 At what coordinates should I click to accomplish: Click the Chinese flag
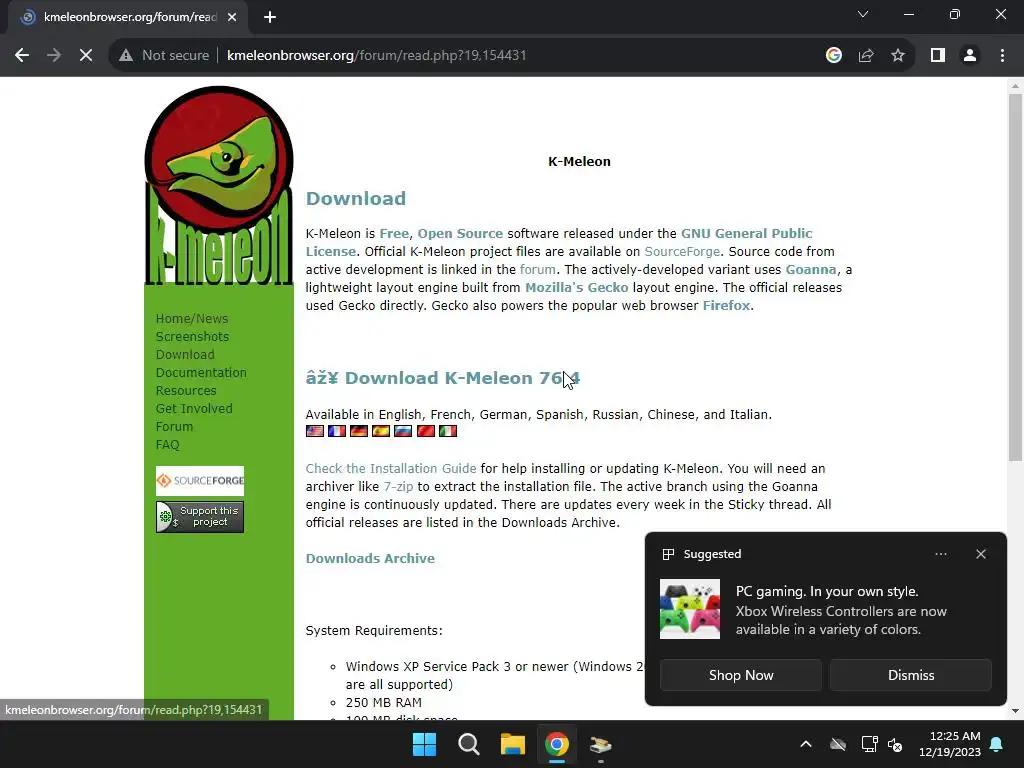click(x=426, y=431)
